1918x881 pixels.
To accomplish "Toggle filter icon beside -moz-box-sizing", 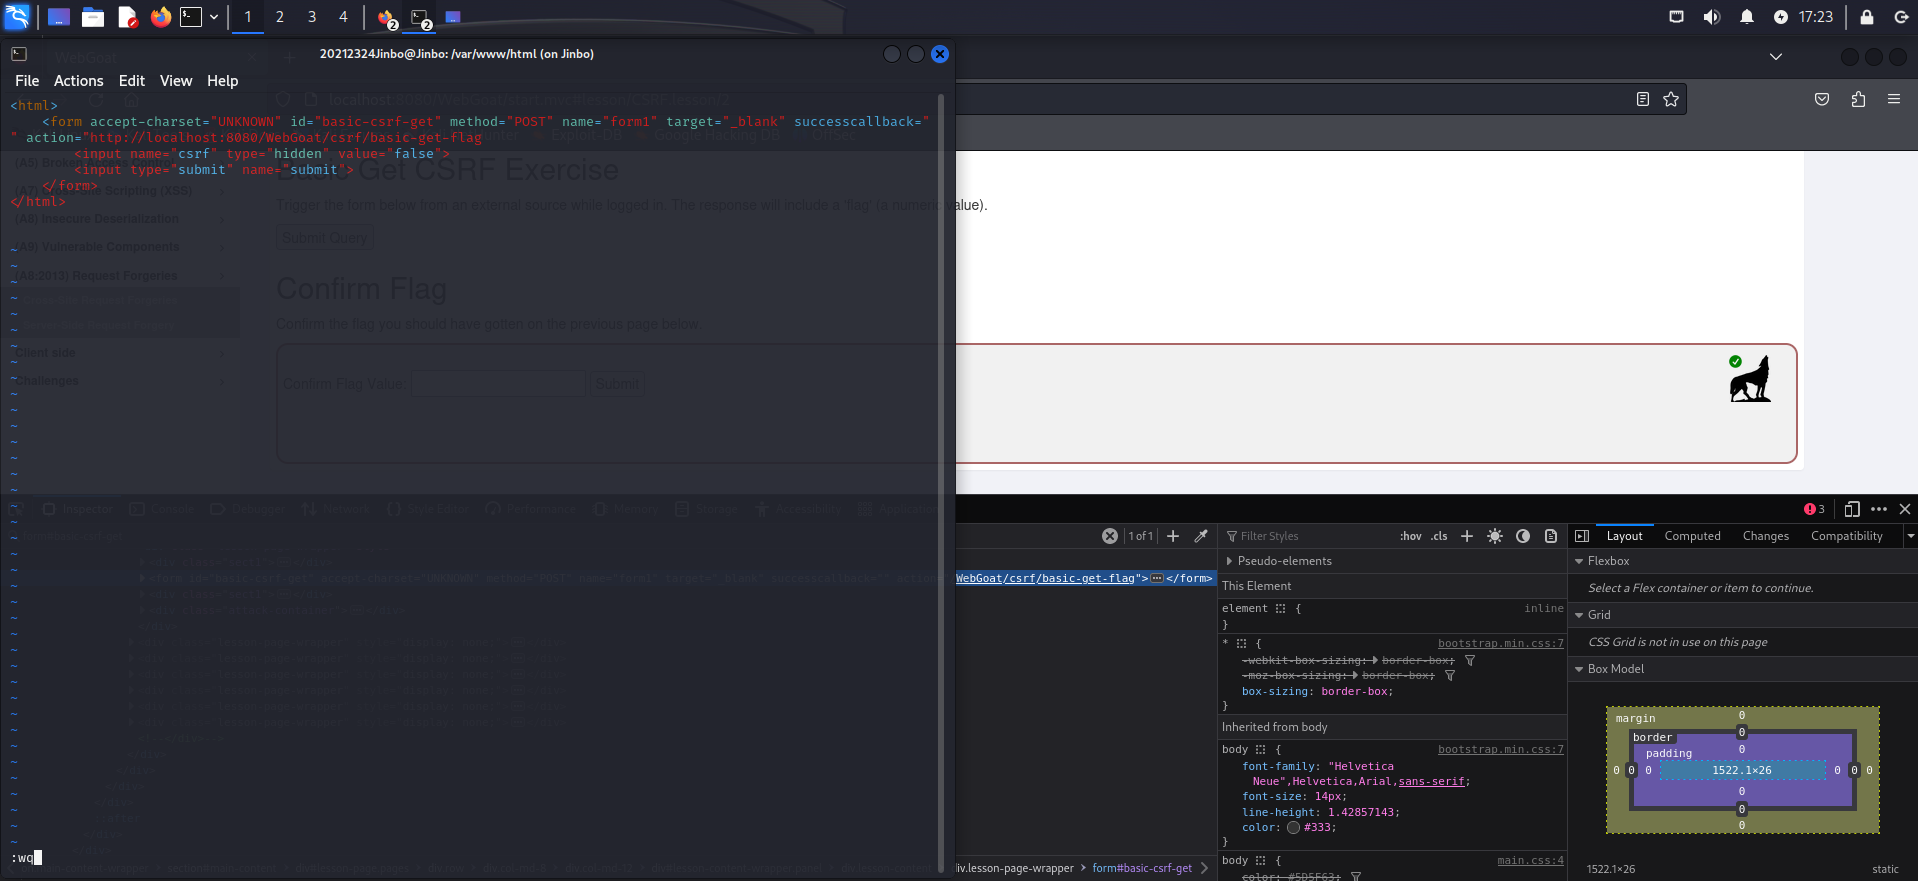I will (x=1450, y=676).
